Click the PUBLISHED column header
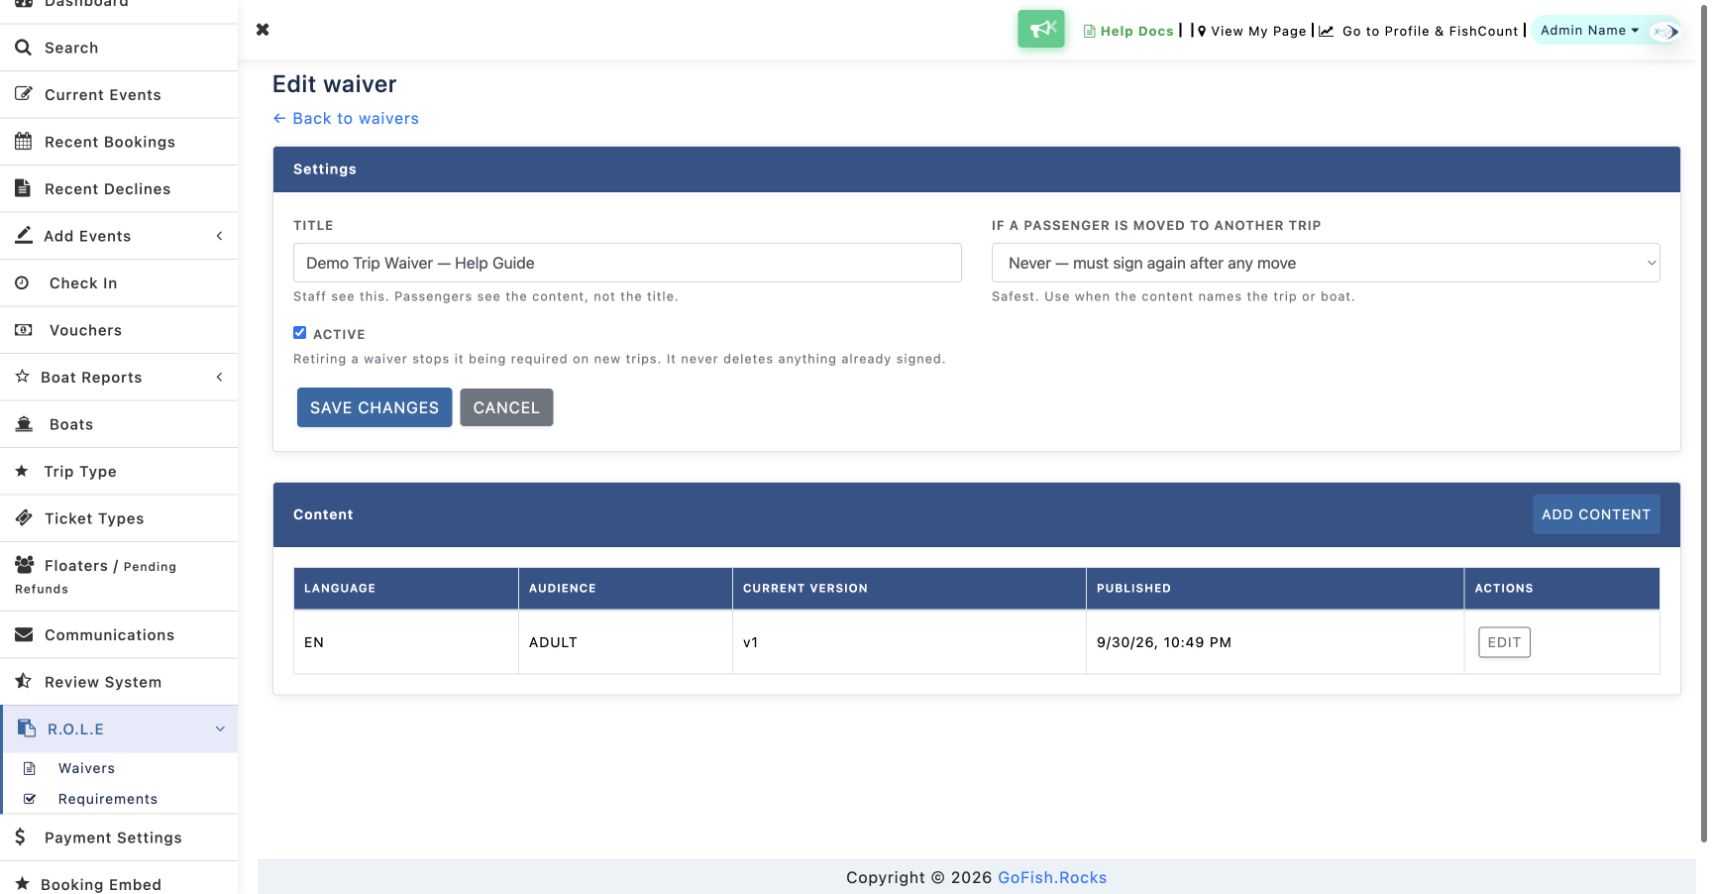This screenshot has width=1712, height=894. pos(1274,588)
